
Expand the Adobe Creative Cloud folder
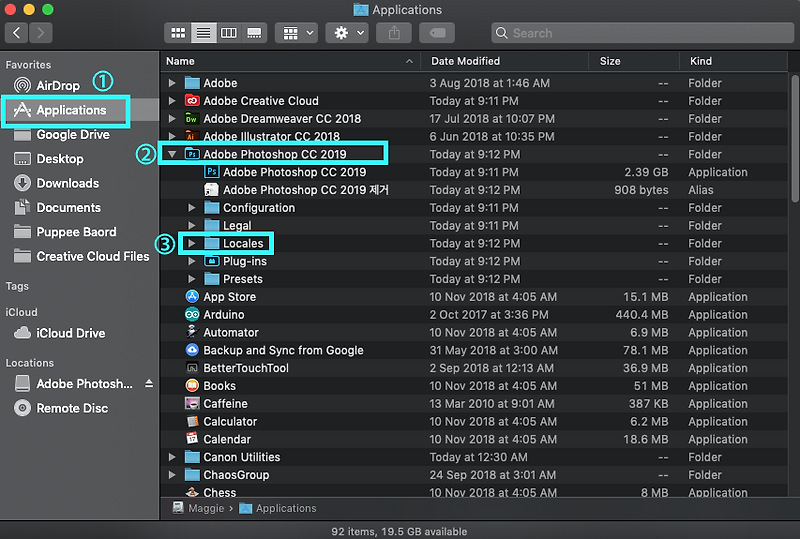click(172, 101)
